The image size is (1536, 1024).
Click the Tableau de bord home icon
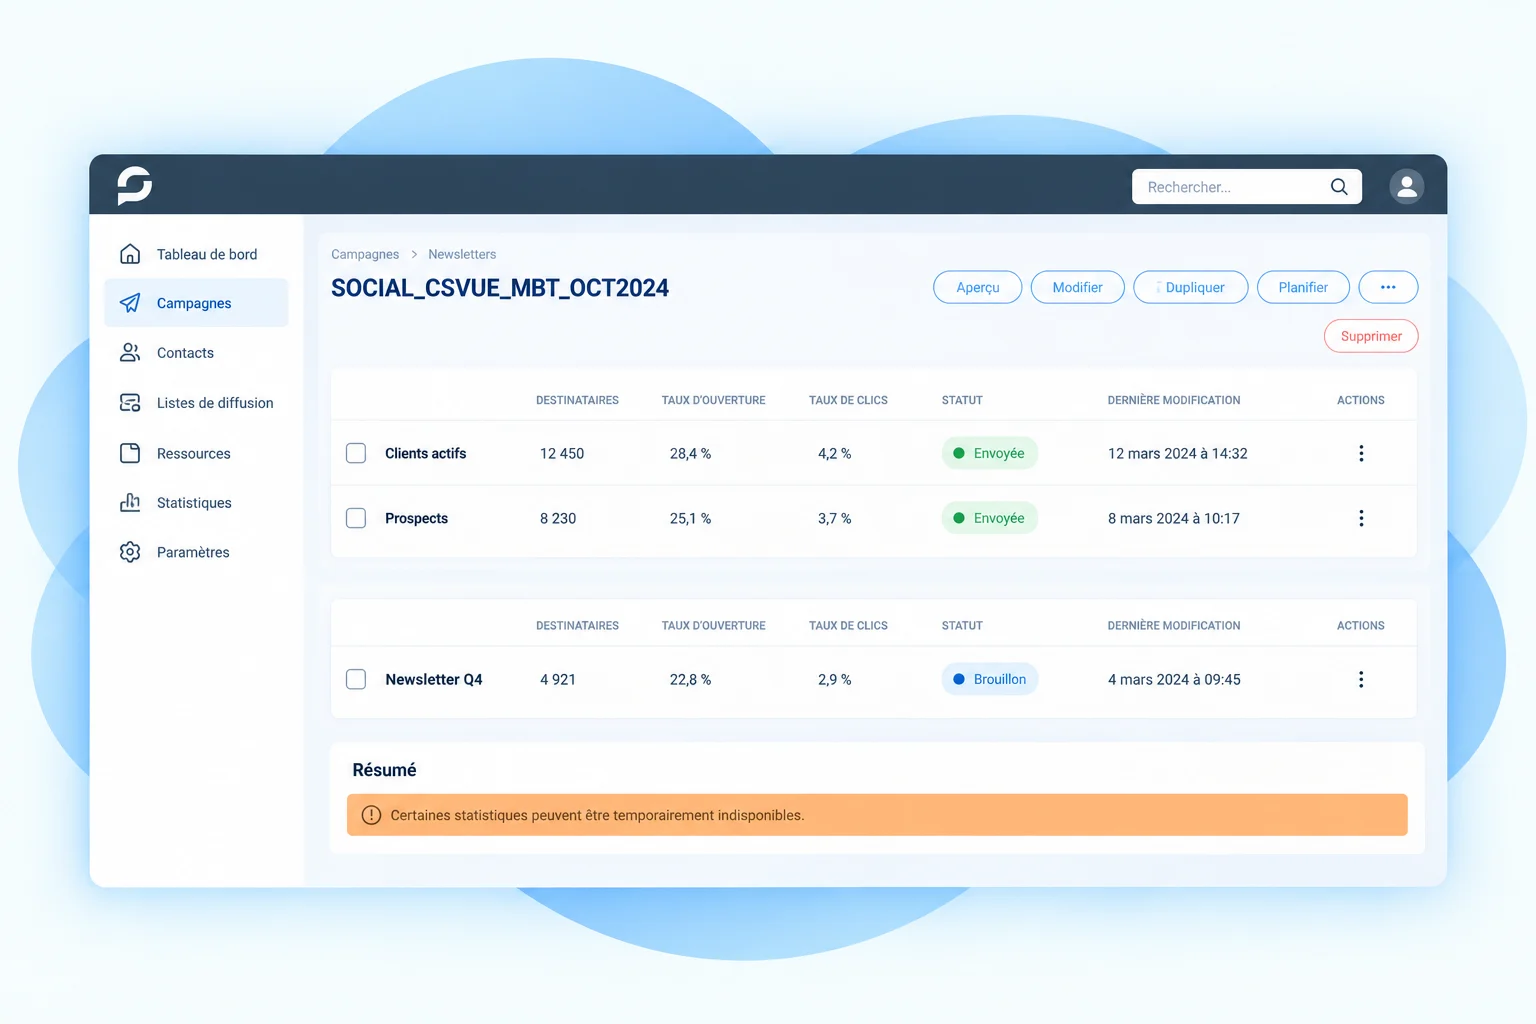[x=130, y=254]
